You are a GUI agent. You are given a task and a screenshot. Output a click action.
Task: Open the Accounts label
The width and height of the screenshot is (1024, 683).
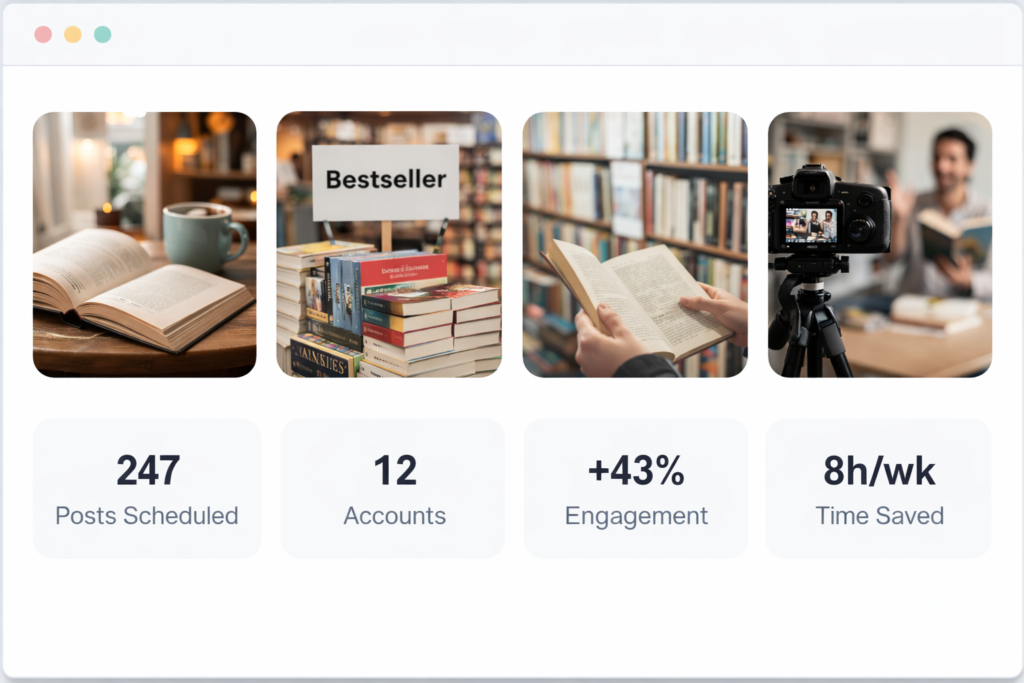pyautogui.click(x=394, y=516)
